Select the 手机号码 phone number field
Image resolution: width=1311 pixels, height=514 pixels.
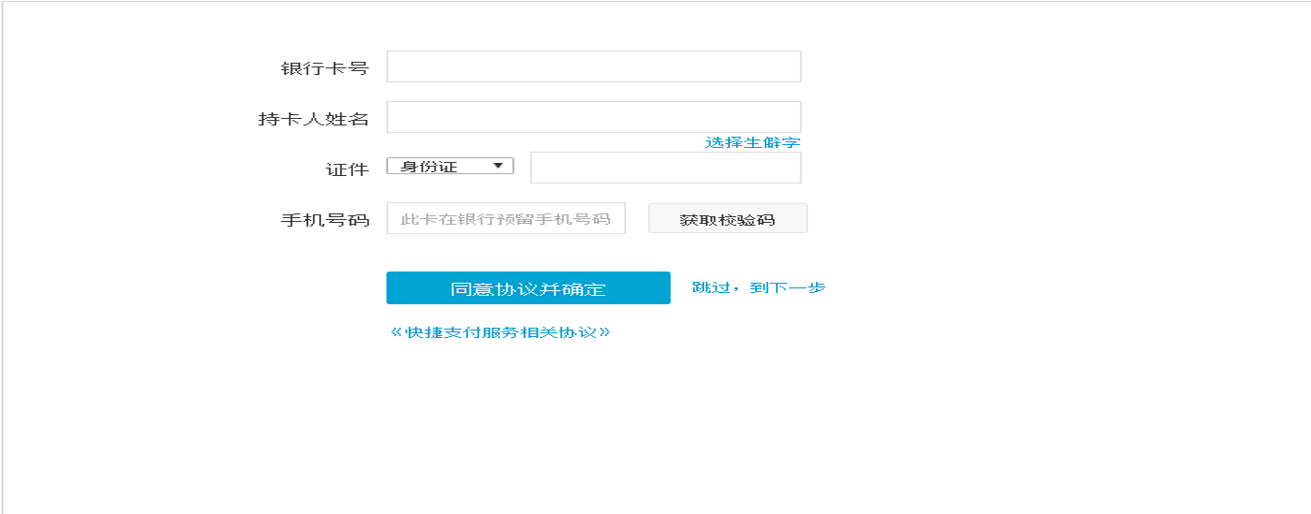point(506,218)
